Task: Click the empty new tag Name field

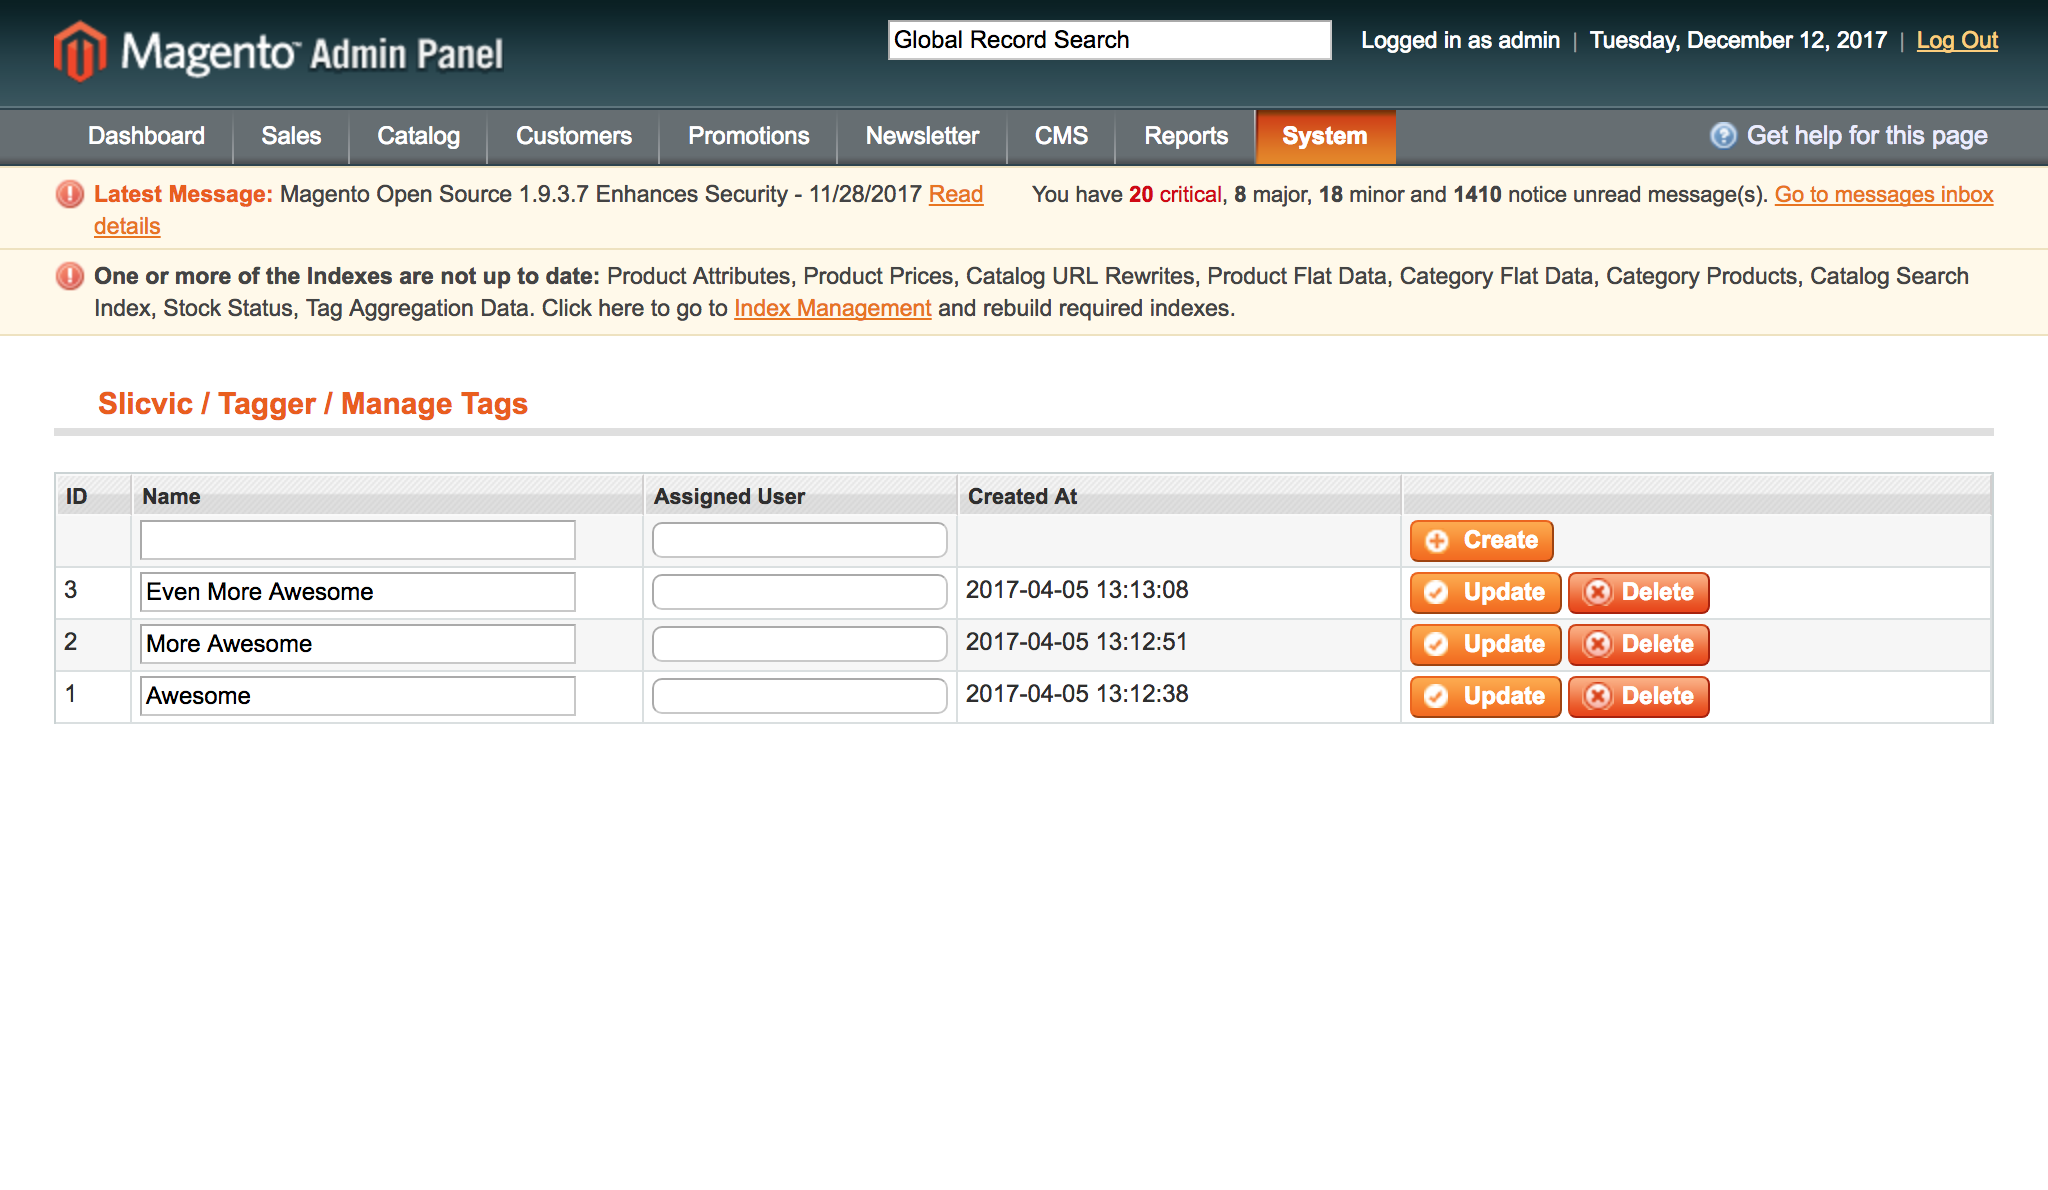Action: [x=357, y=541]
